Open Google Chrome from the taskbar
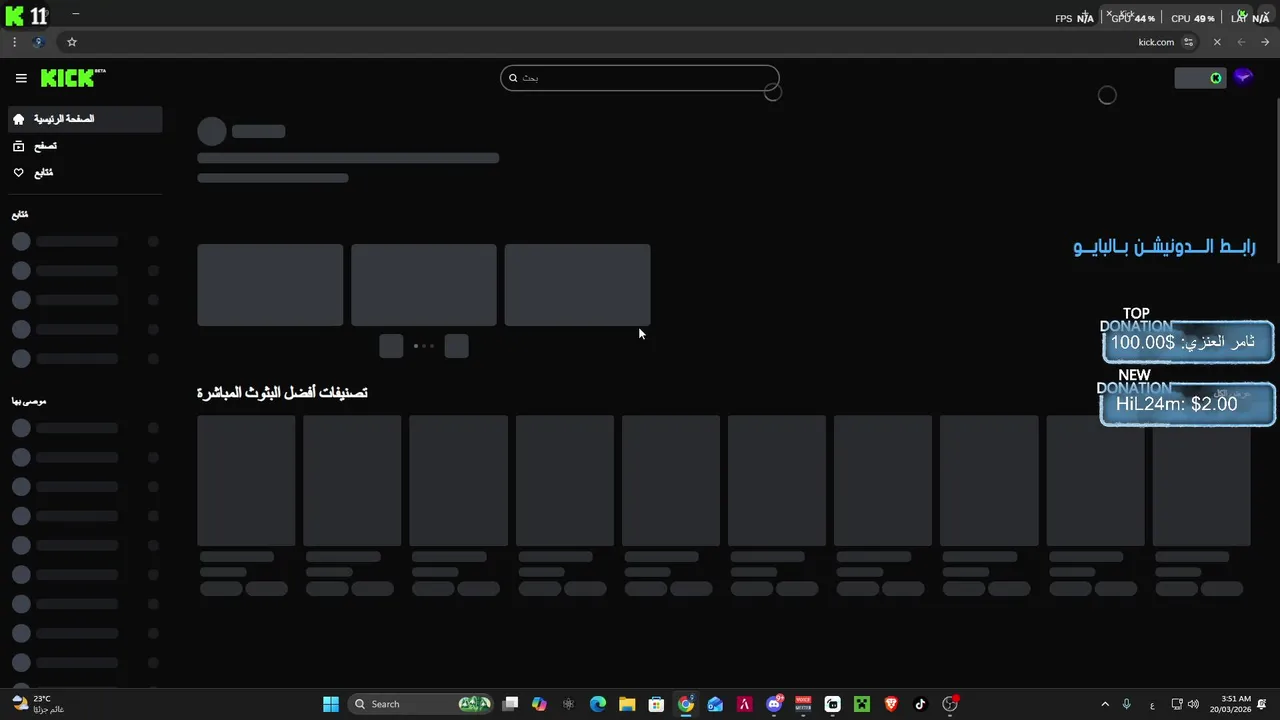 pyautogui.click(x=685, y=704)
